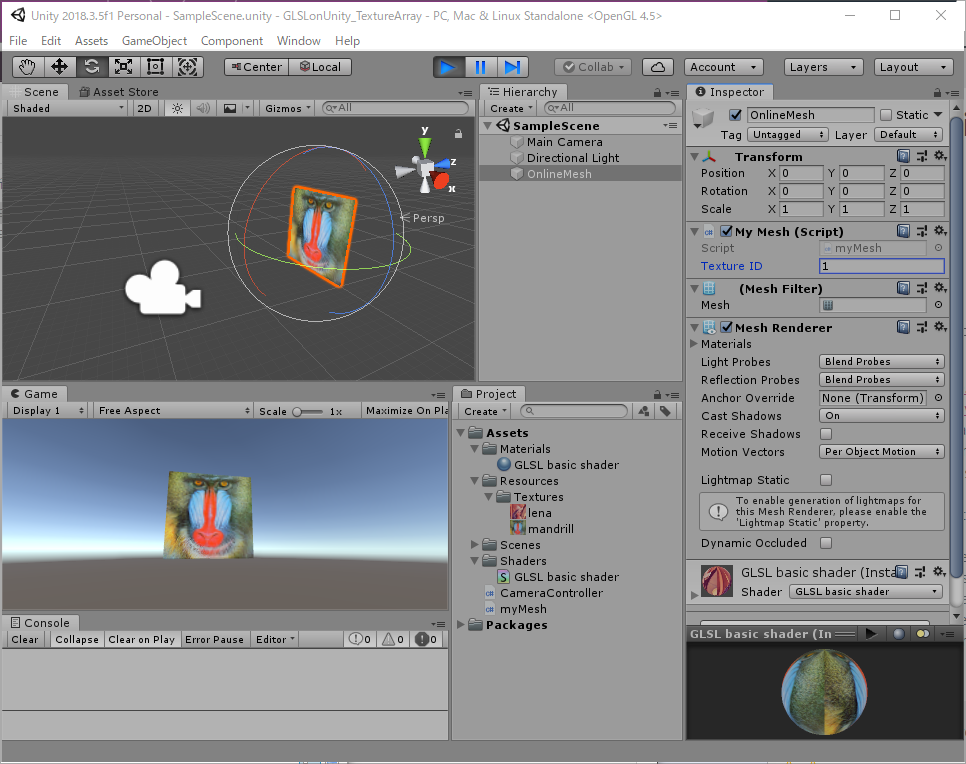This screenshot has height=764, width=966.
Task: Open the Gizmos dropdown
Action: point(286,108)
